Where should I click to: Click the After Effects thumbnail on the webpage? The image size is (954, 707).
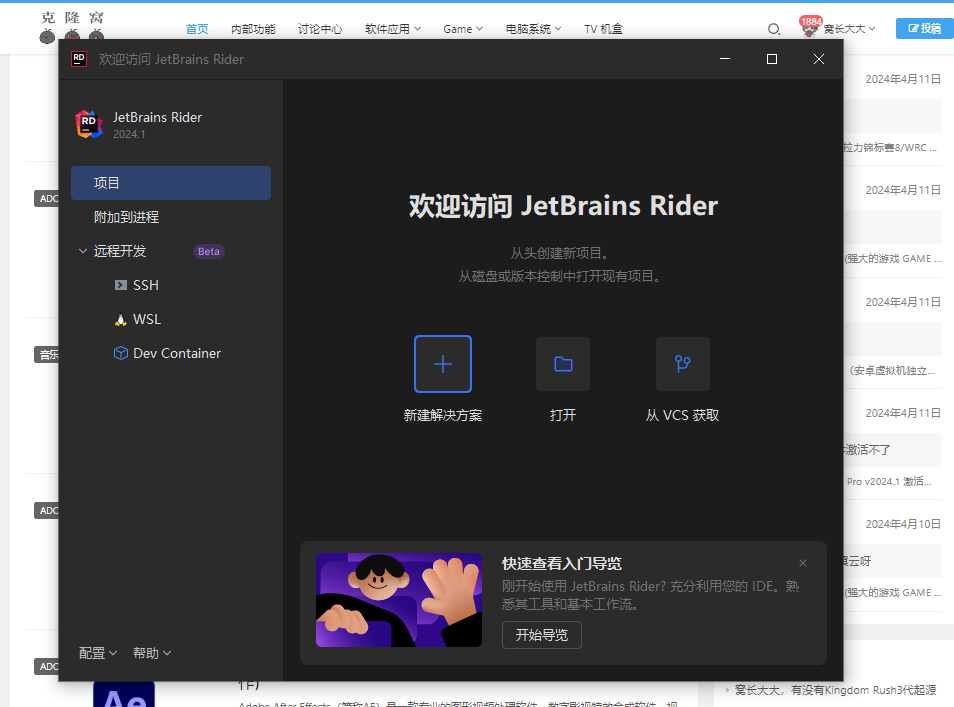pos(124,694)
